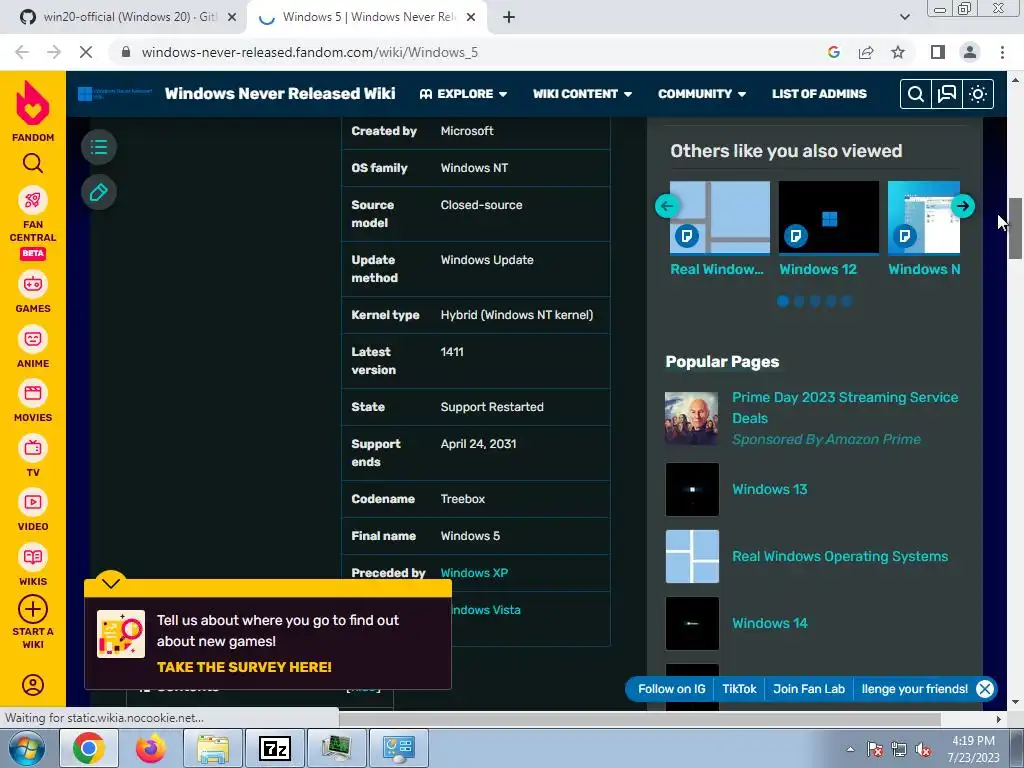Open a new browser tab

[509, 17]
